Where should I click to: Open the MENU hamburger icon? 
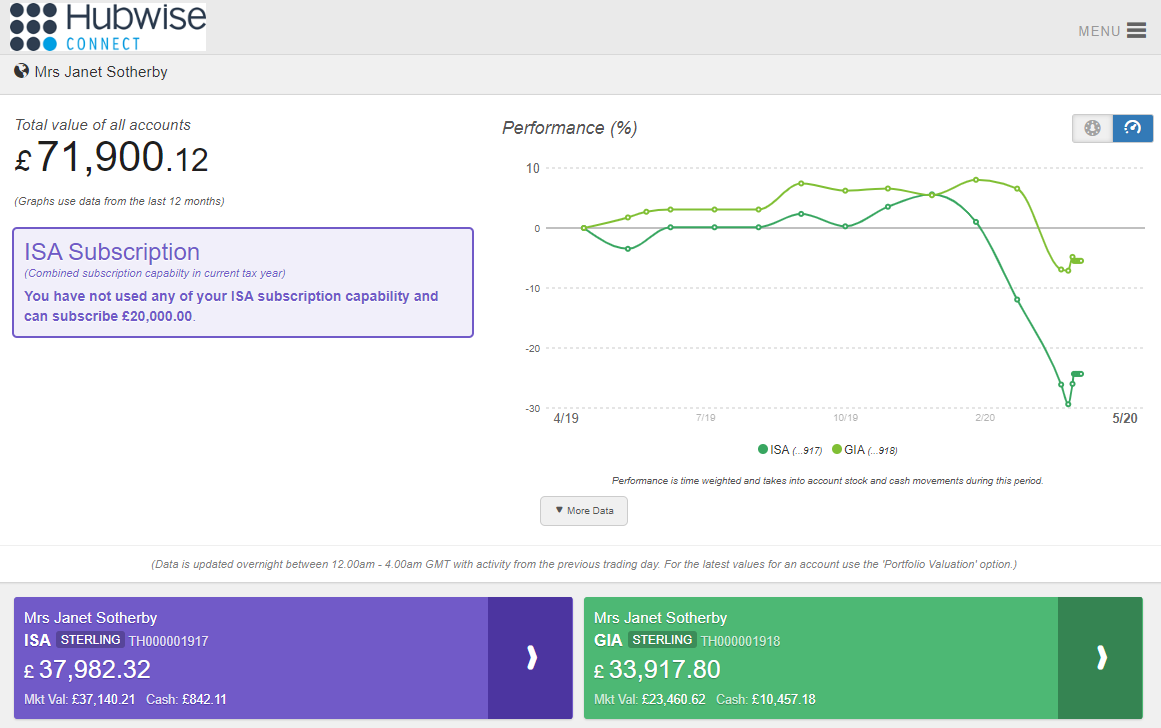pyautogui.click(x=1136, y=30)
